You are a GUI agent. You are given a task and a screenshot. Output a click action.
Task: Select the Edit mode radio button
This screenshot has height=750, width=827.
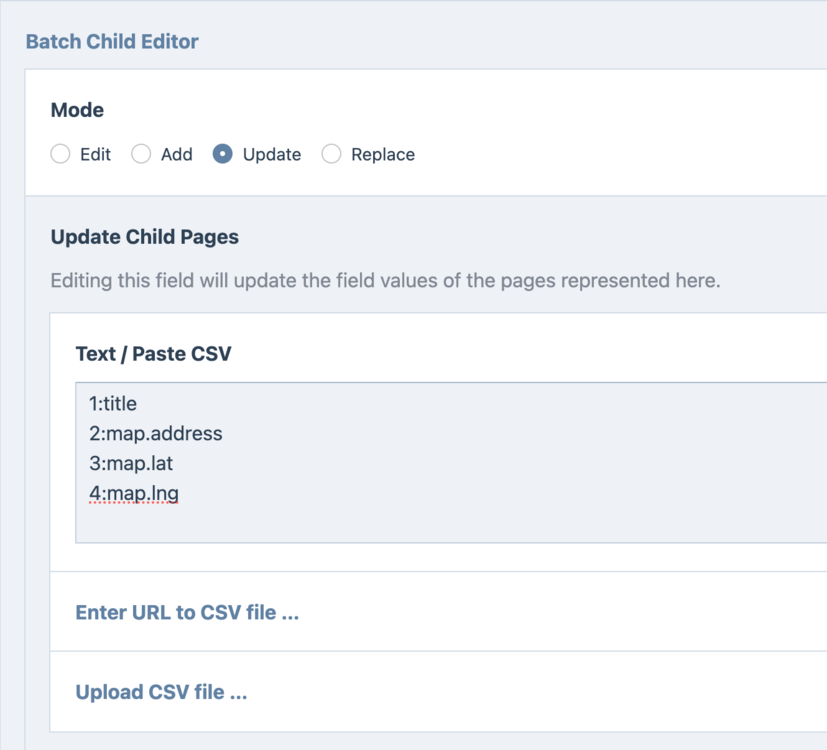61,154
